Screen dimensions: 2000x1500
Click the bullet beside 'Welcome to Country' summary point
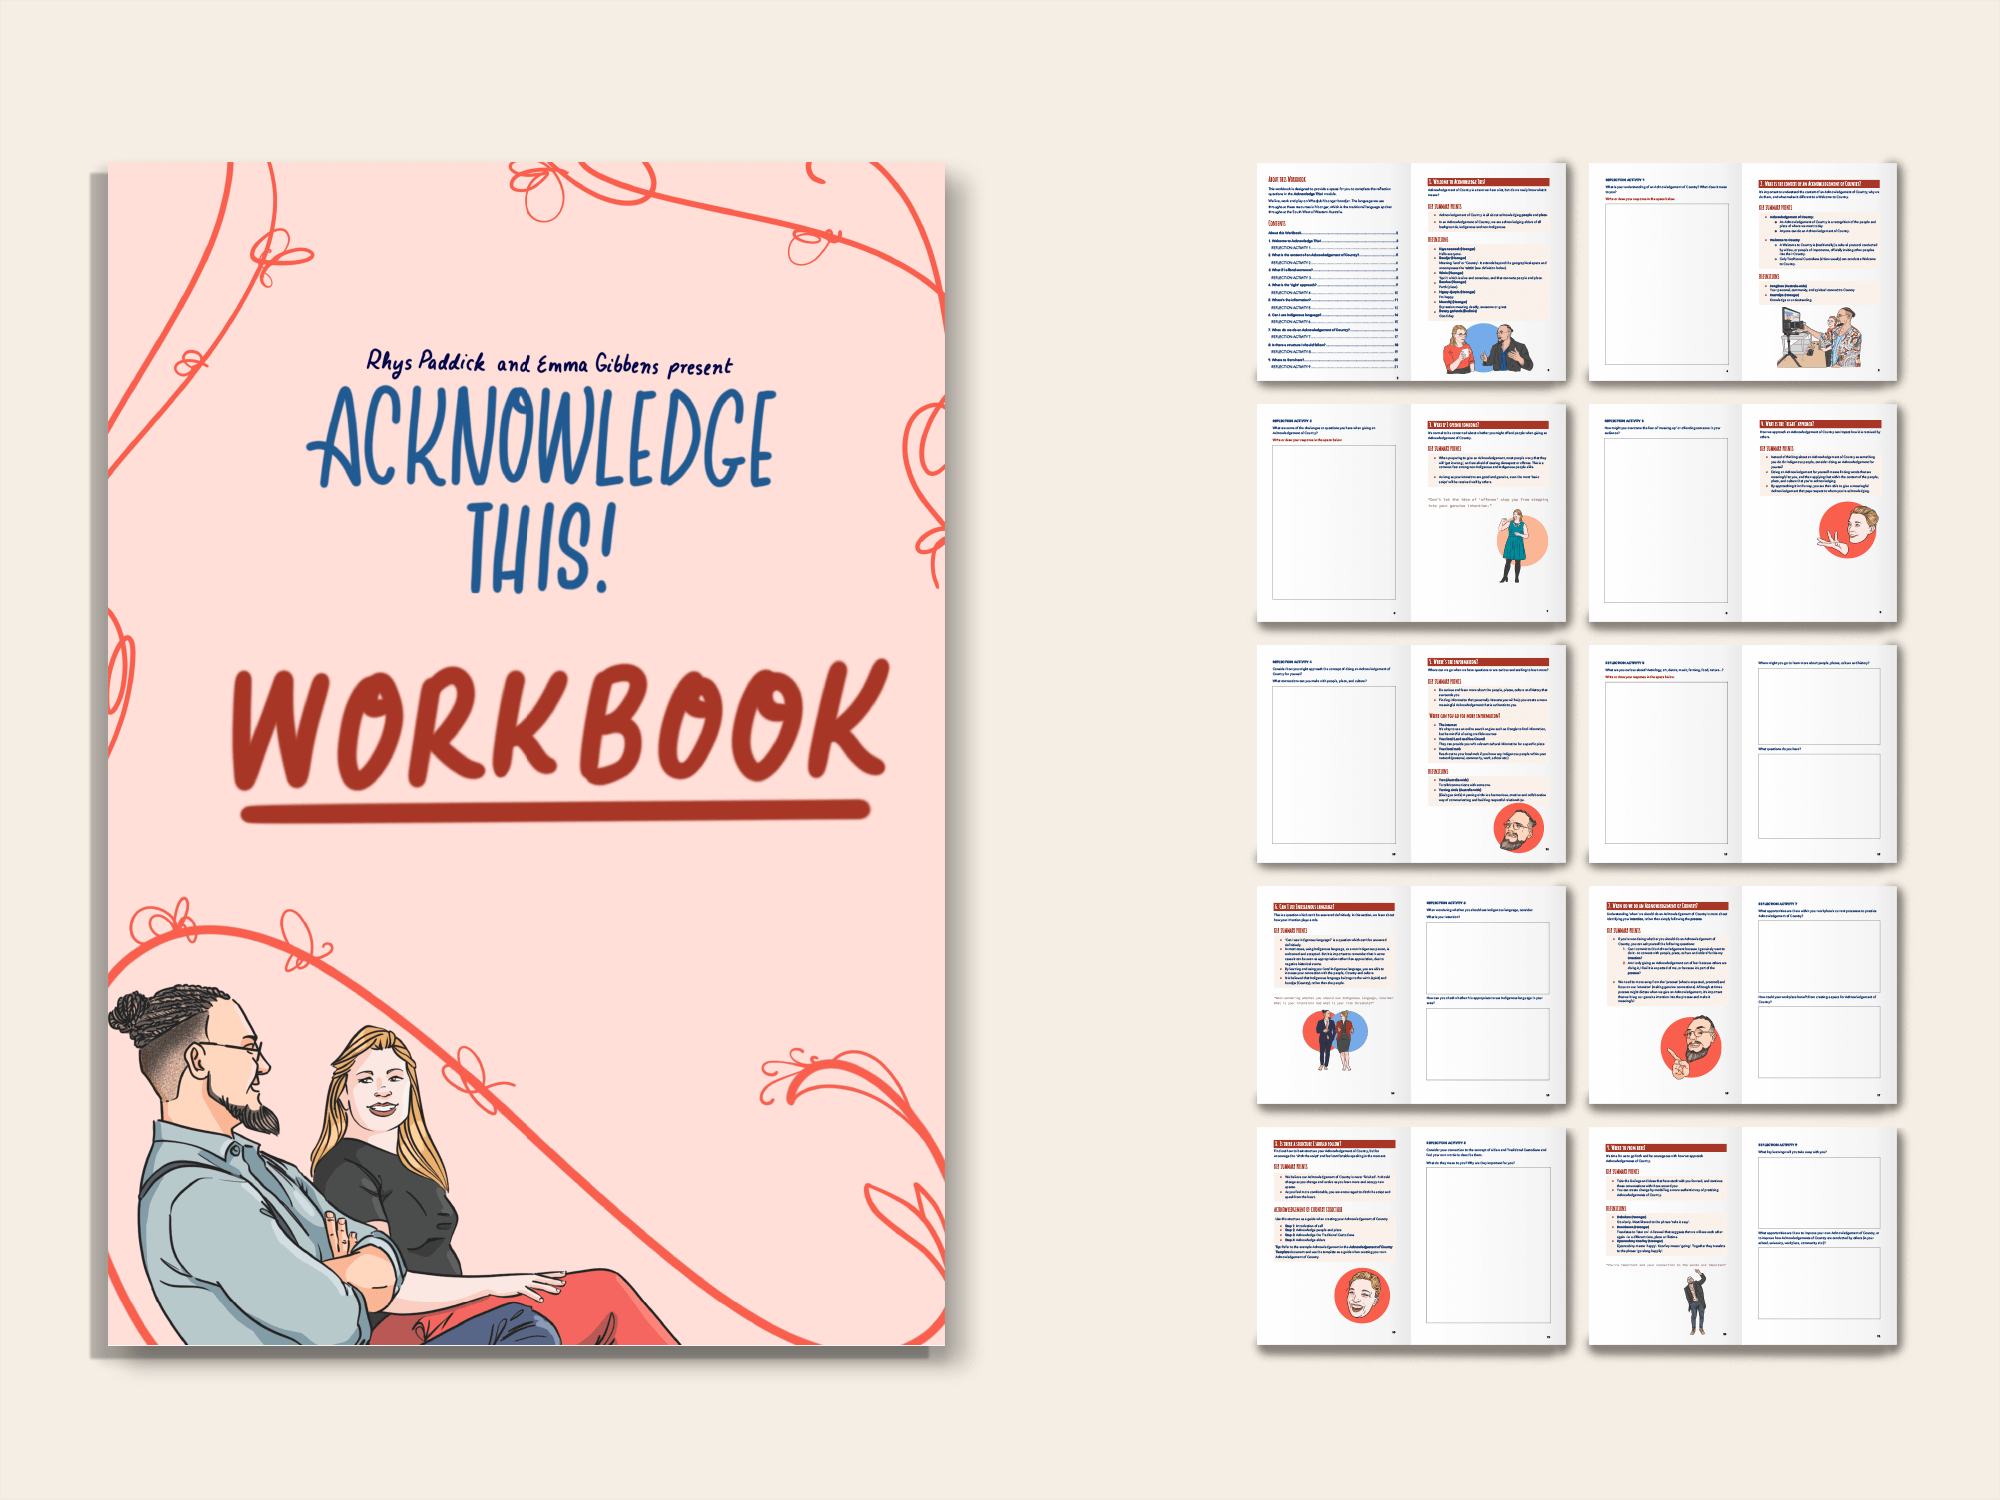(1766, 240)
